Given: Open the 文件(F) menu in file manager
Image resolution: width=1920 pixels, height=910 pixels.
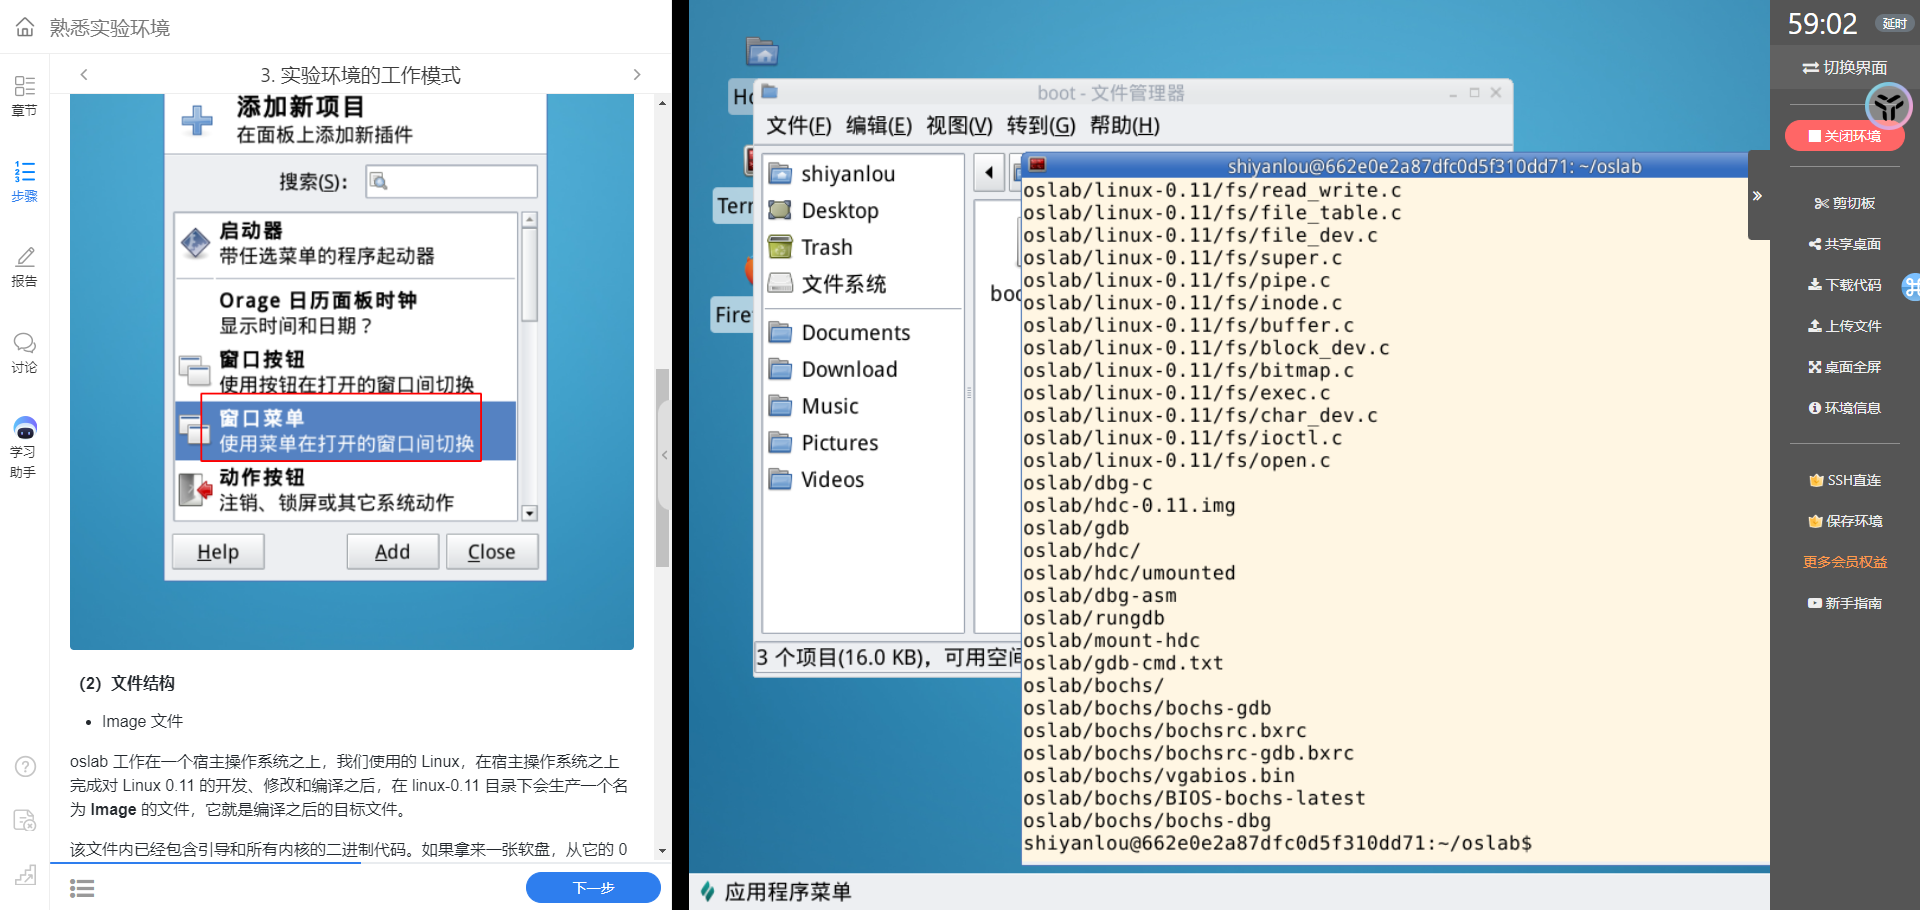Looking at the screenshot, I should coord(798,126).
